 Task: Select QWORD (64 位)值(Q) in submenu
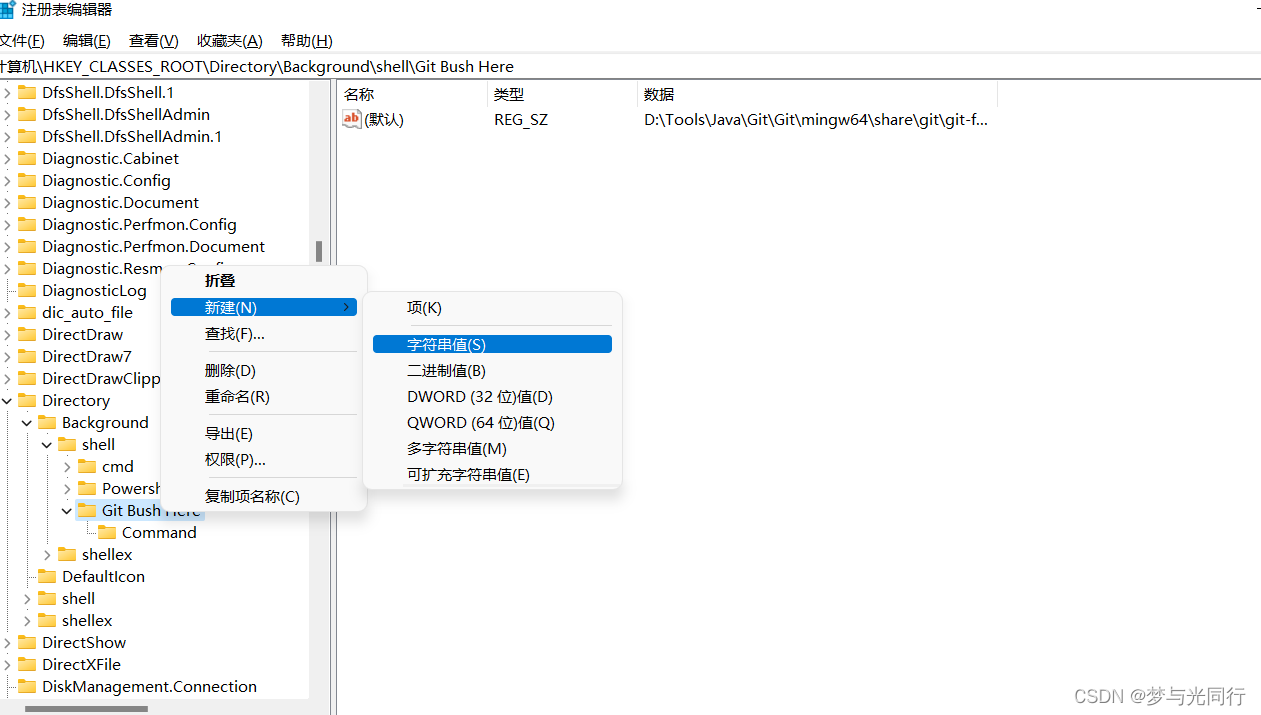click(x=492, y=423)
